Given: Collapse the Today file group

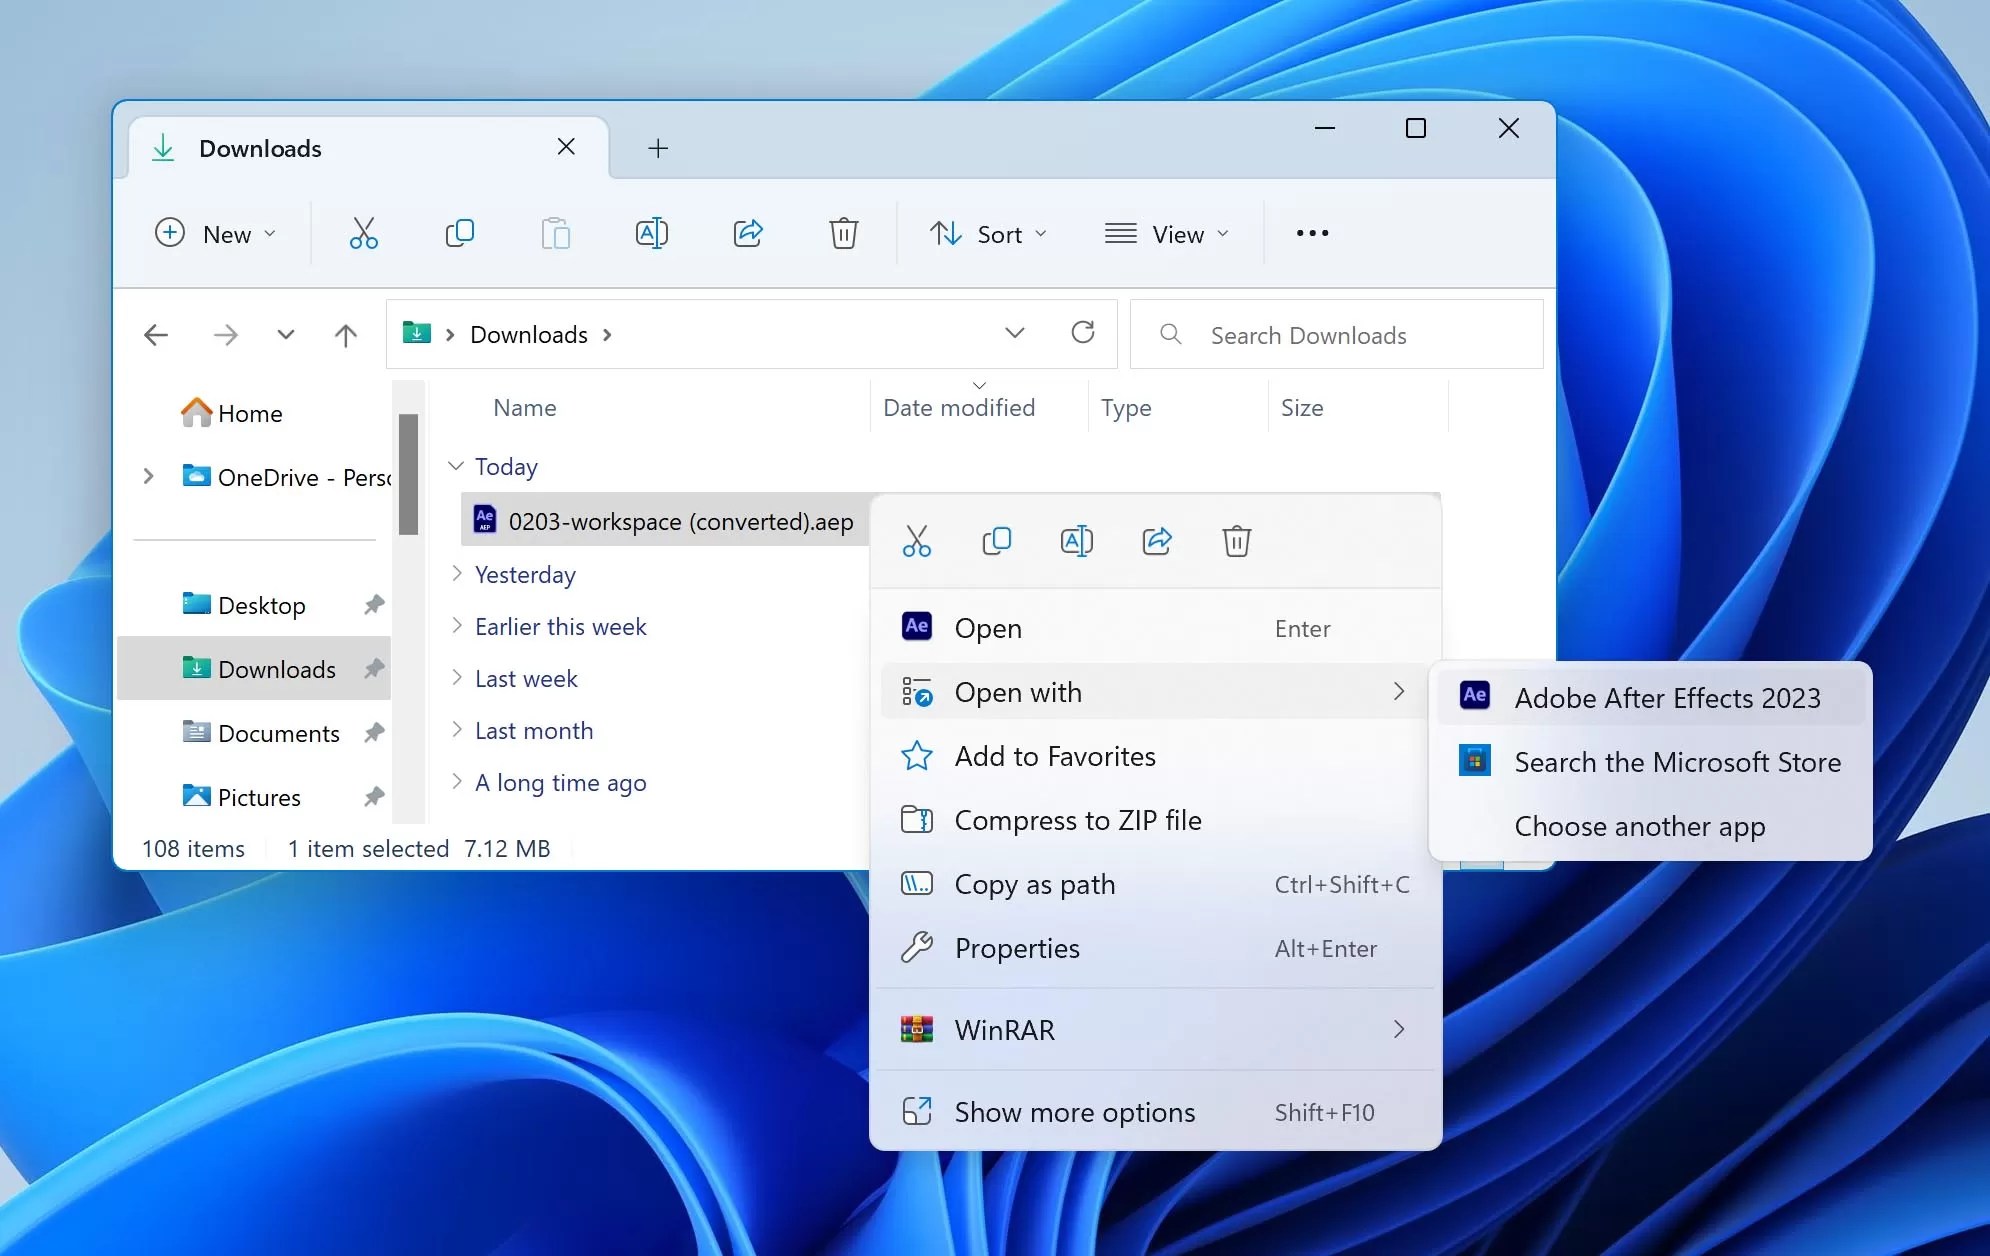Looking at the screenshot, I should 456,466.
